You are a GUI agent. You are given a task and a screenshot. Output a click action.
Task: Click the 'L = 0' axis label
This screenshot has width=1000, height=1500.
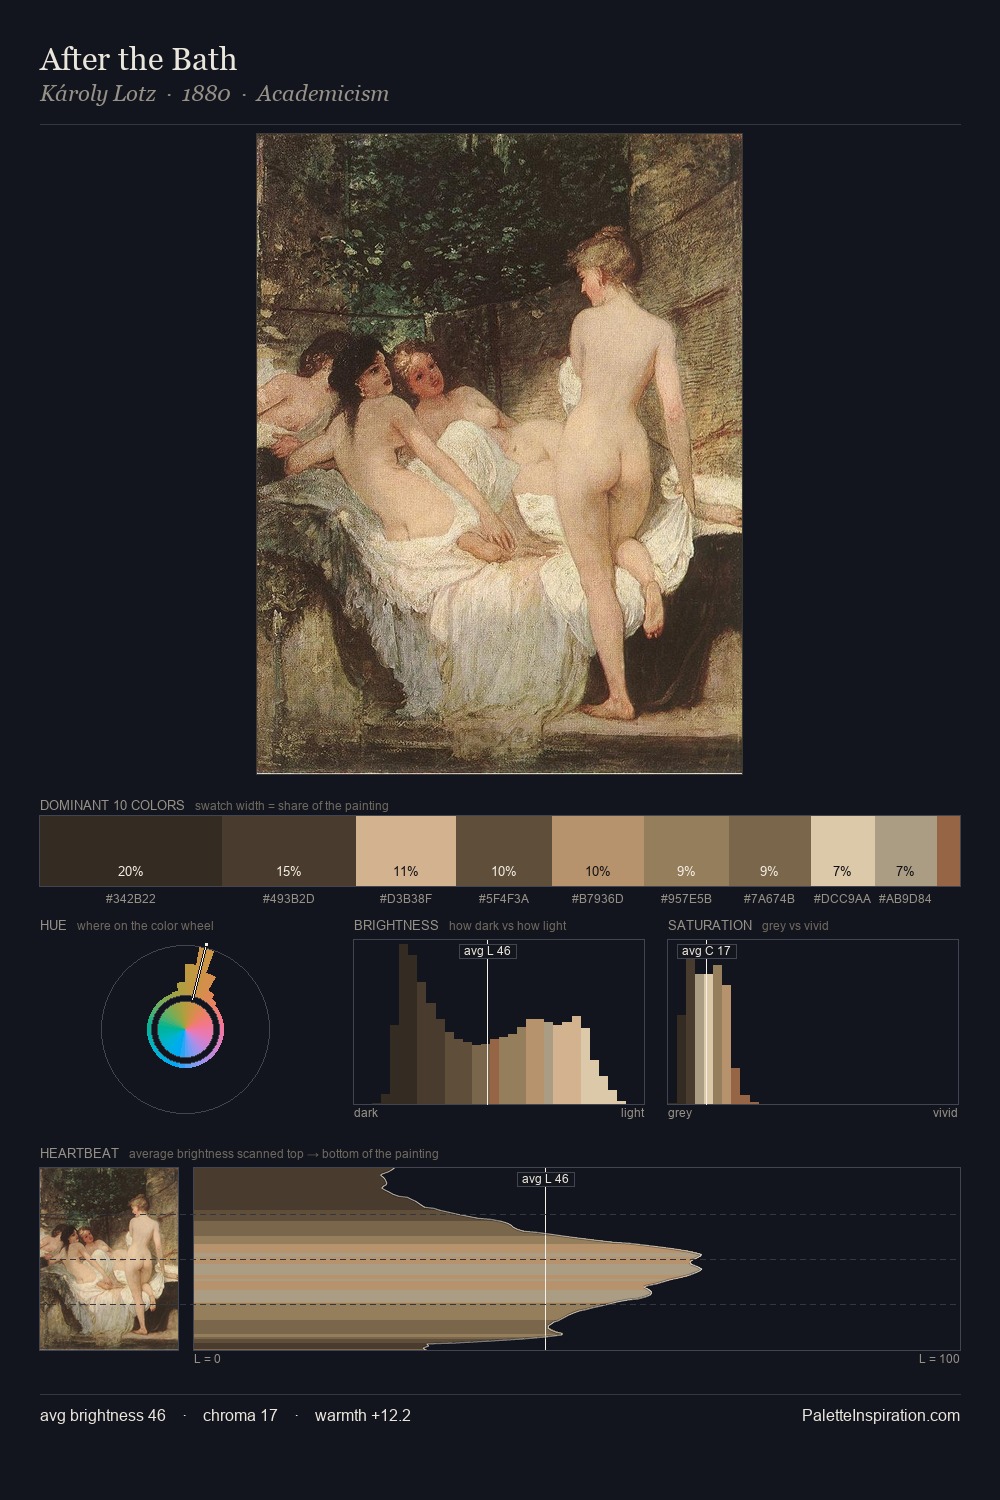pyautogui.click(x=207, y=1359)
